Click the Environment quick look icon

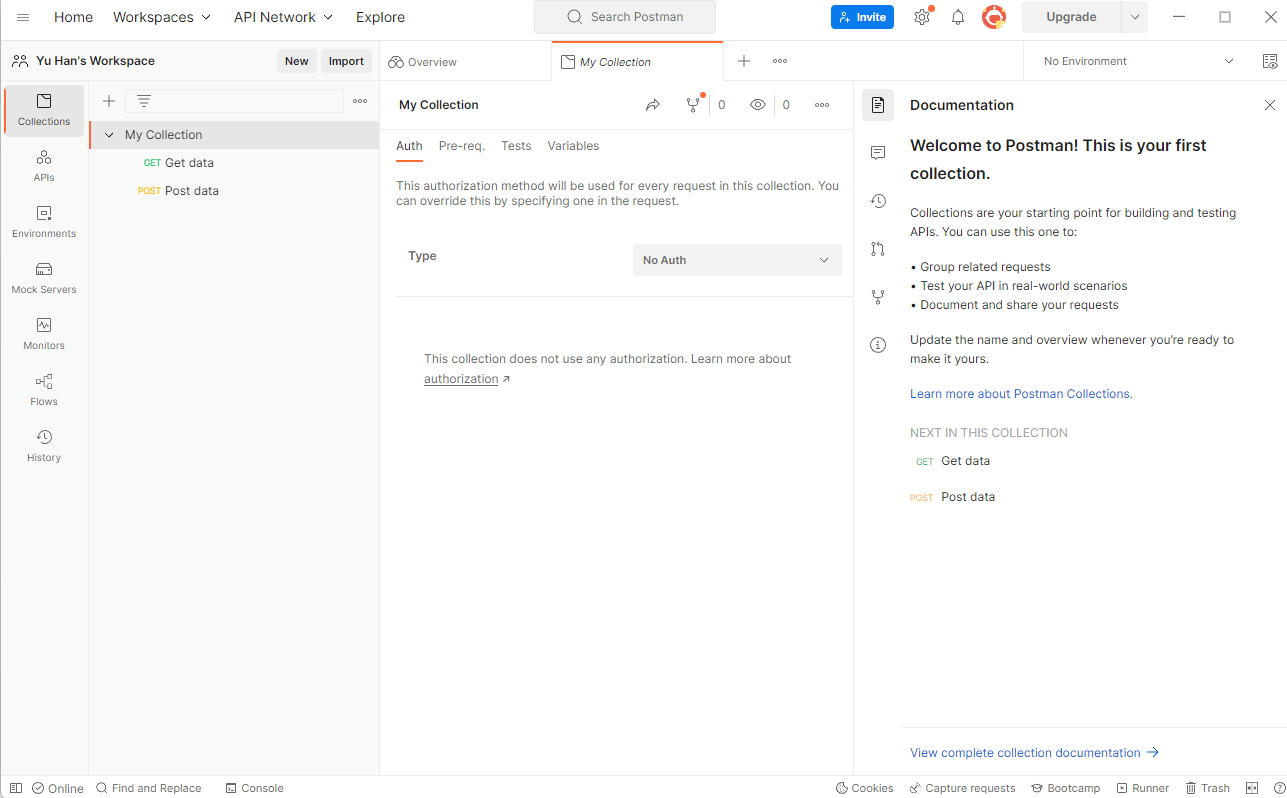coord(1270,61)
